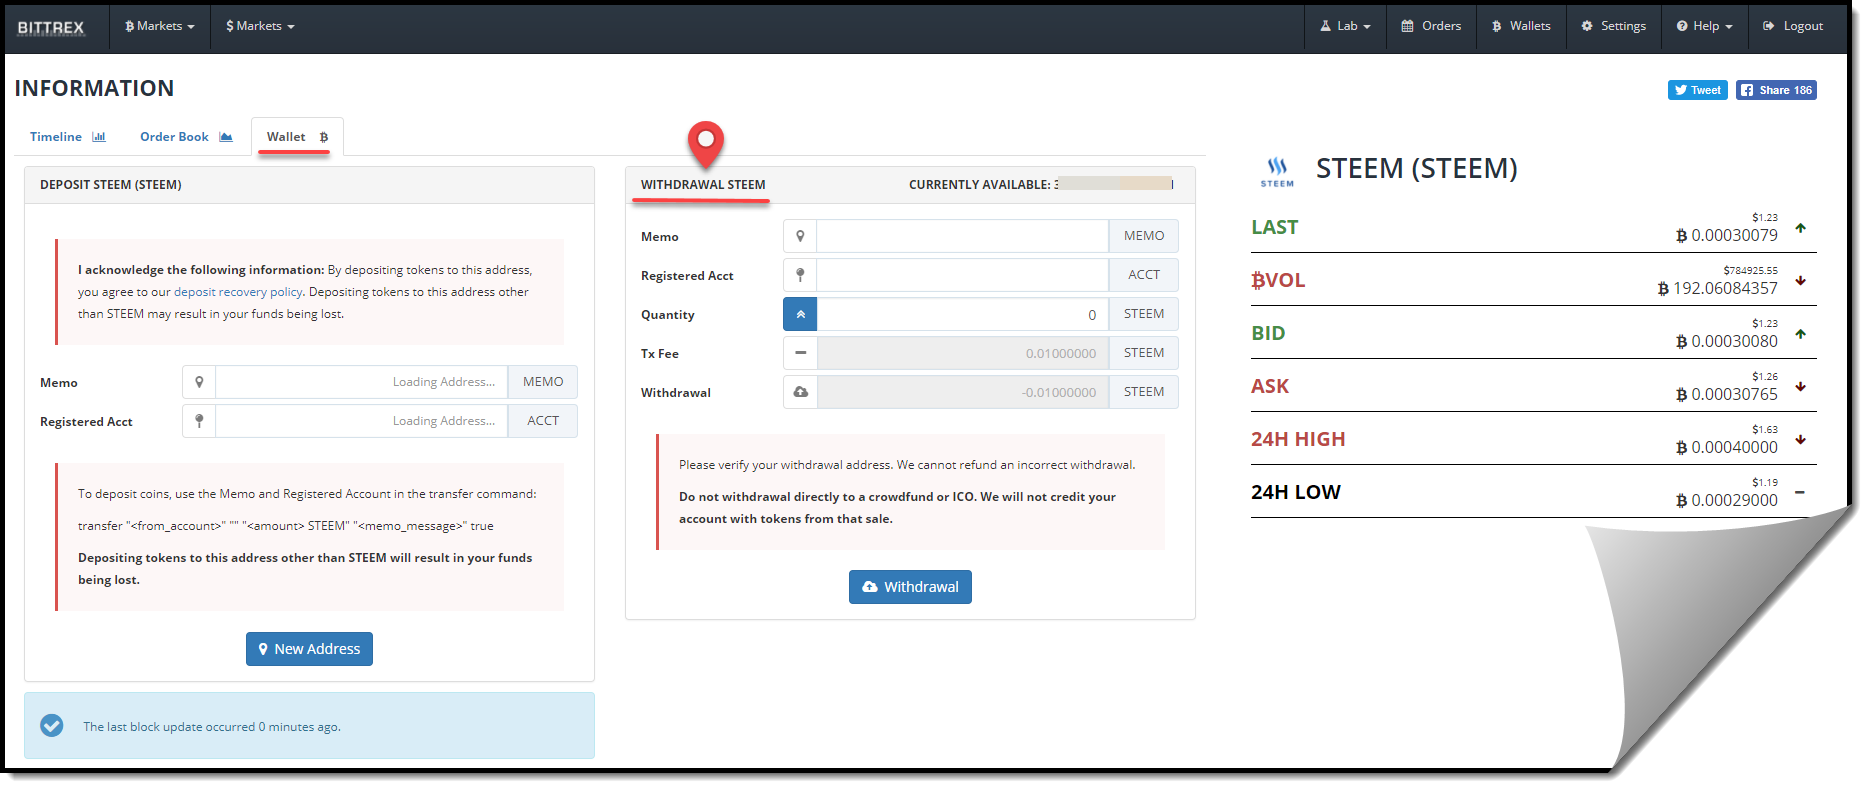Click deposit Registered Acct pushpin icon
This screenshot has width=1867, height=788.
pyautogui.click(x=199, y=421)
